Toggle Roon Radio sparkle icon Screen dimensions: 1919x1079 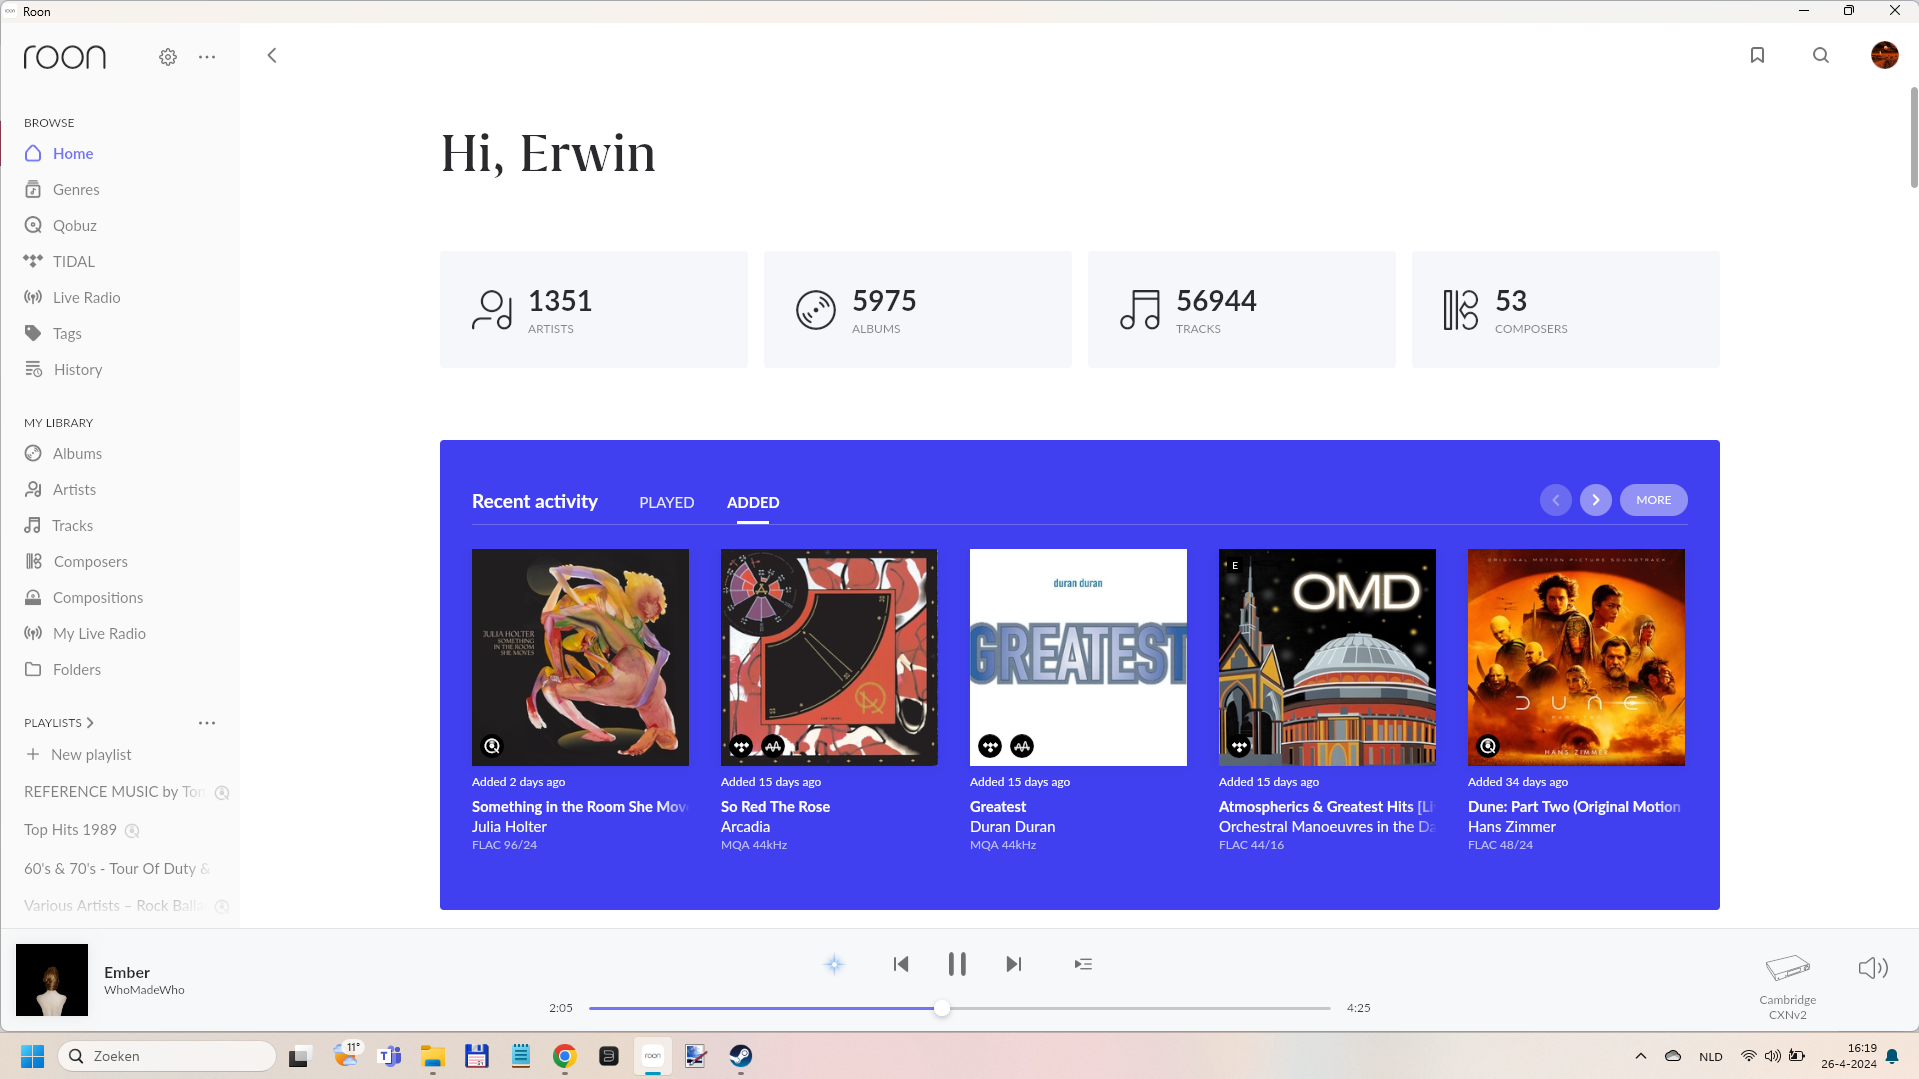pos(834,964)
